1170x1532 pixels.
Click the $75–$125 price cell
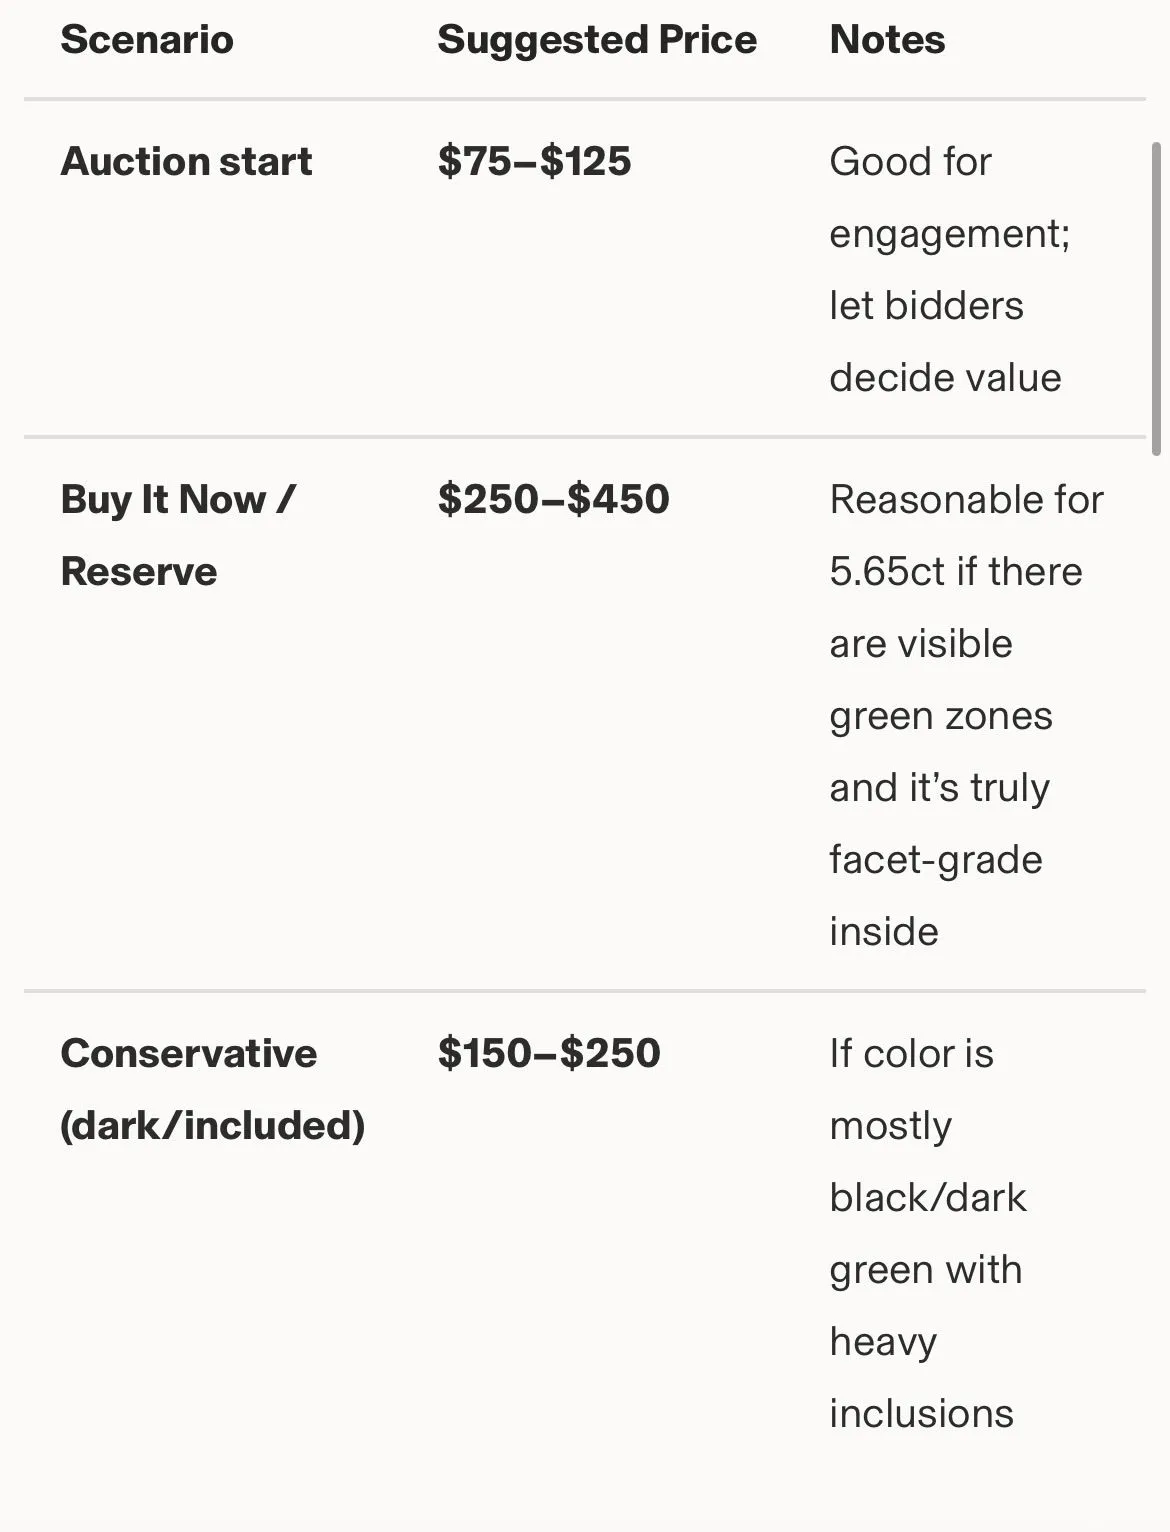tap(534, 161)
